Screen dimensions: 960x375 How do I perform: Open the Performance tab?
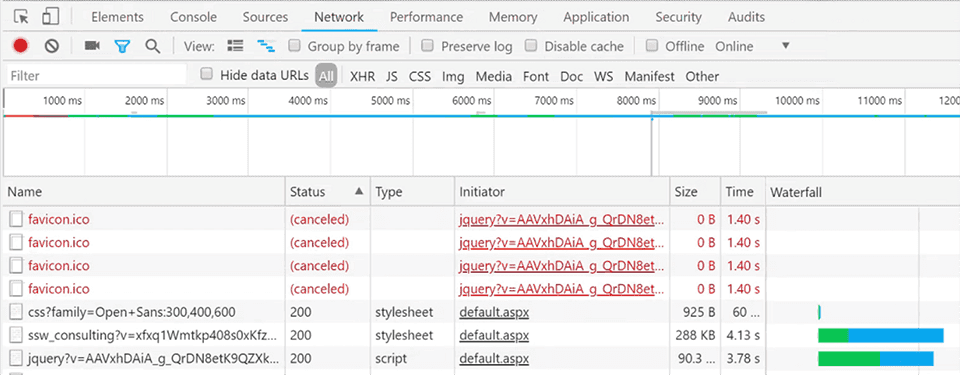point(426,17)
